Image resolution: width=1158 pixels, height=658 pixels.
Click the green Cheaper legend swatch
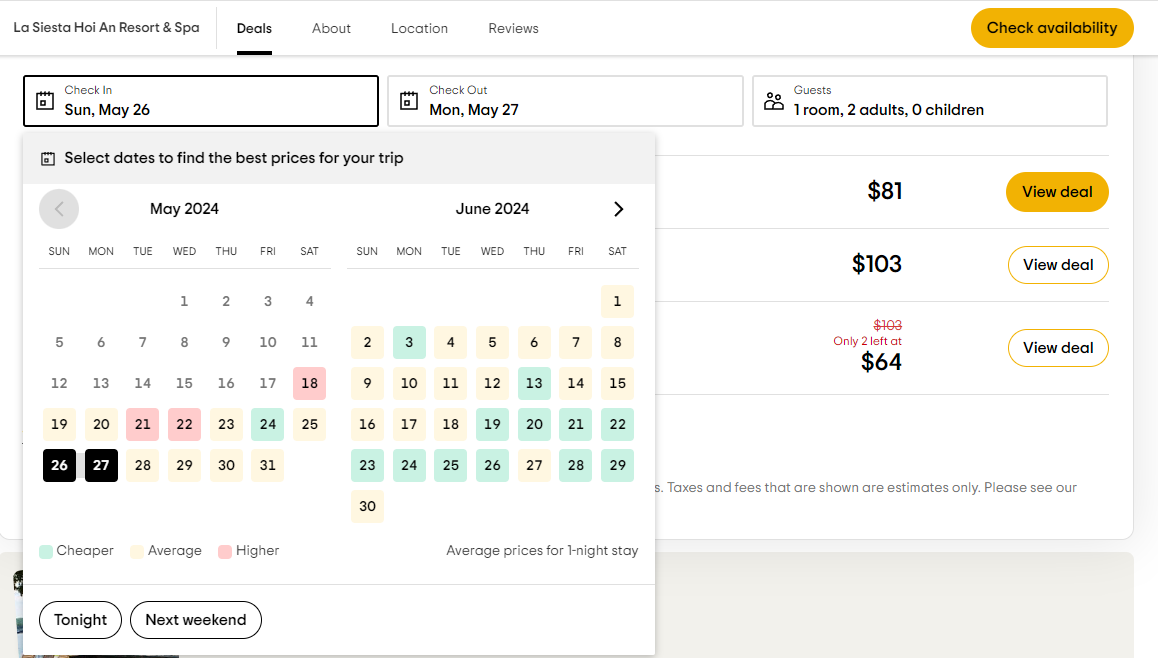pos(46,552)
